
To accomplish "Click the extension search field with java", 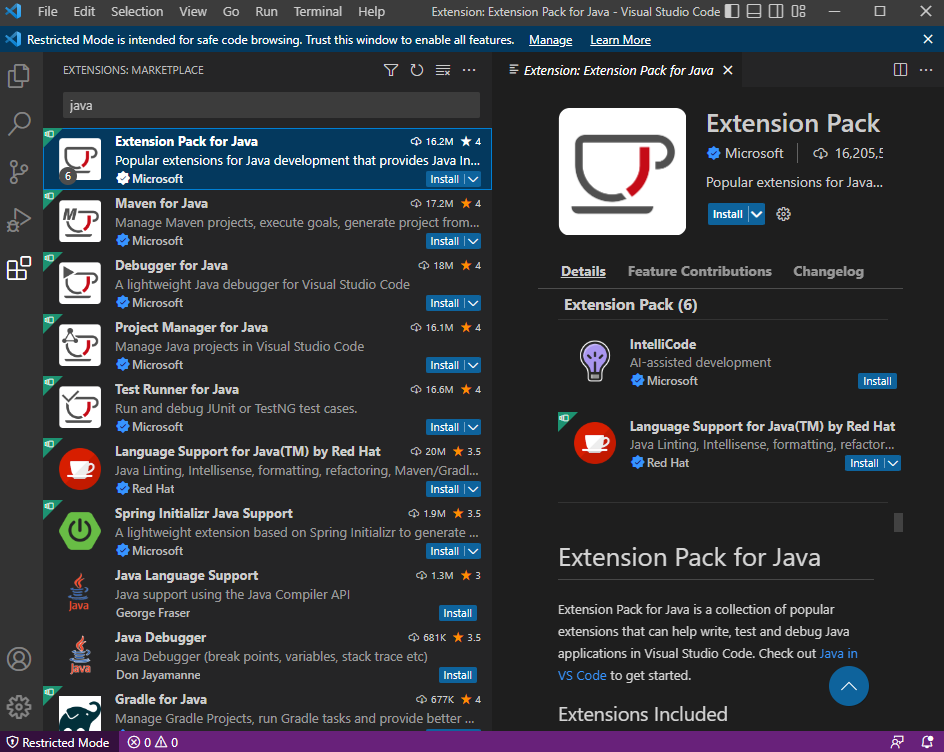I will pos(271,105).
